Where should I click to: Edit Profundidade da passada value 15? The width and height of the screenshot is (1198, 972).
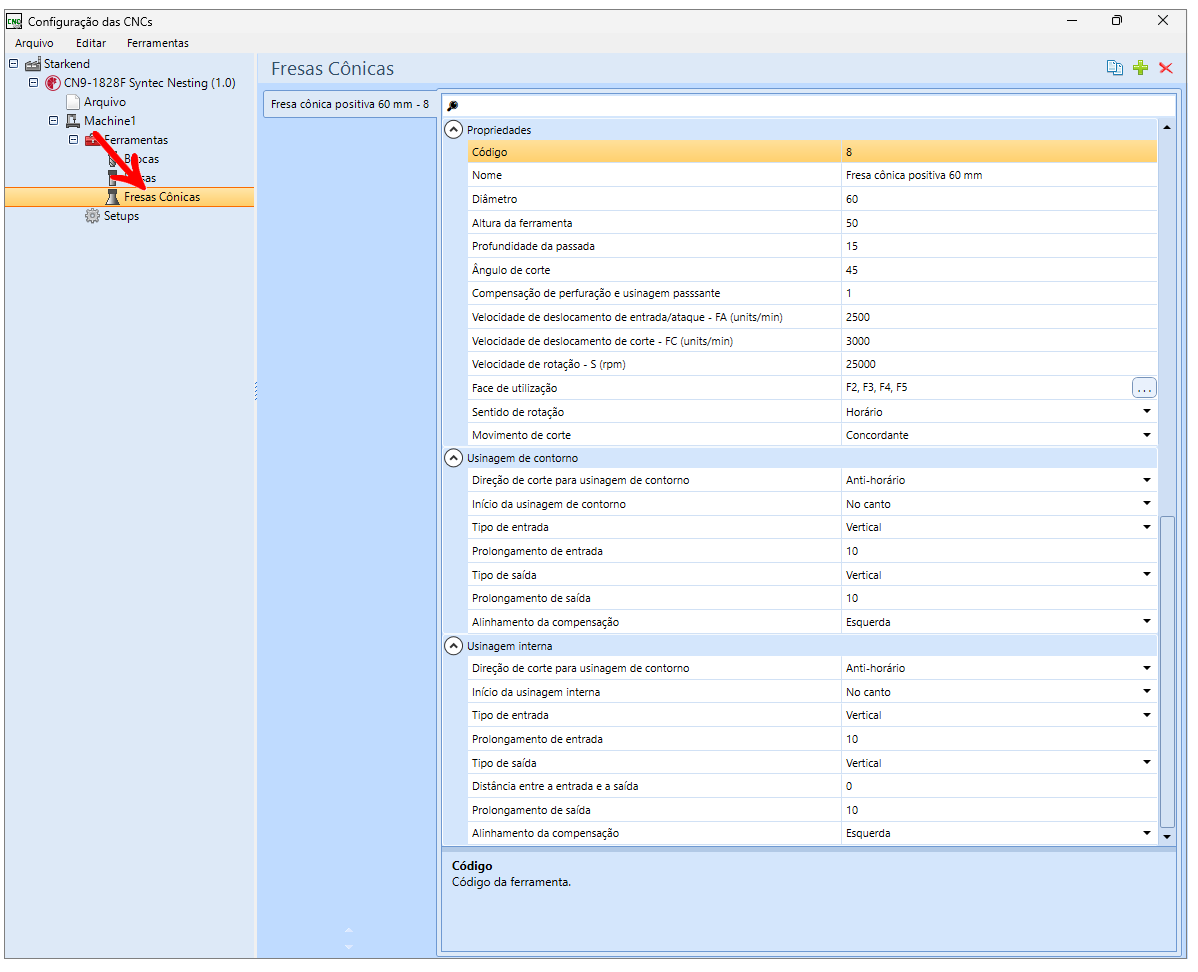pyautogui.click(x=999, y=246)
